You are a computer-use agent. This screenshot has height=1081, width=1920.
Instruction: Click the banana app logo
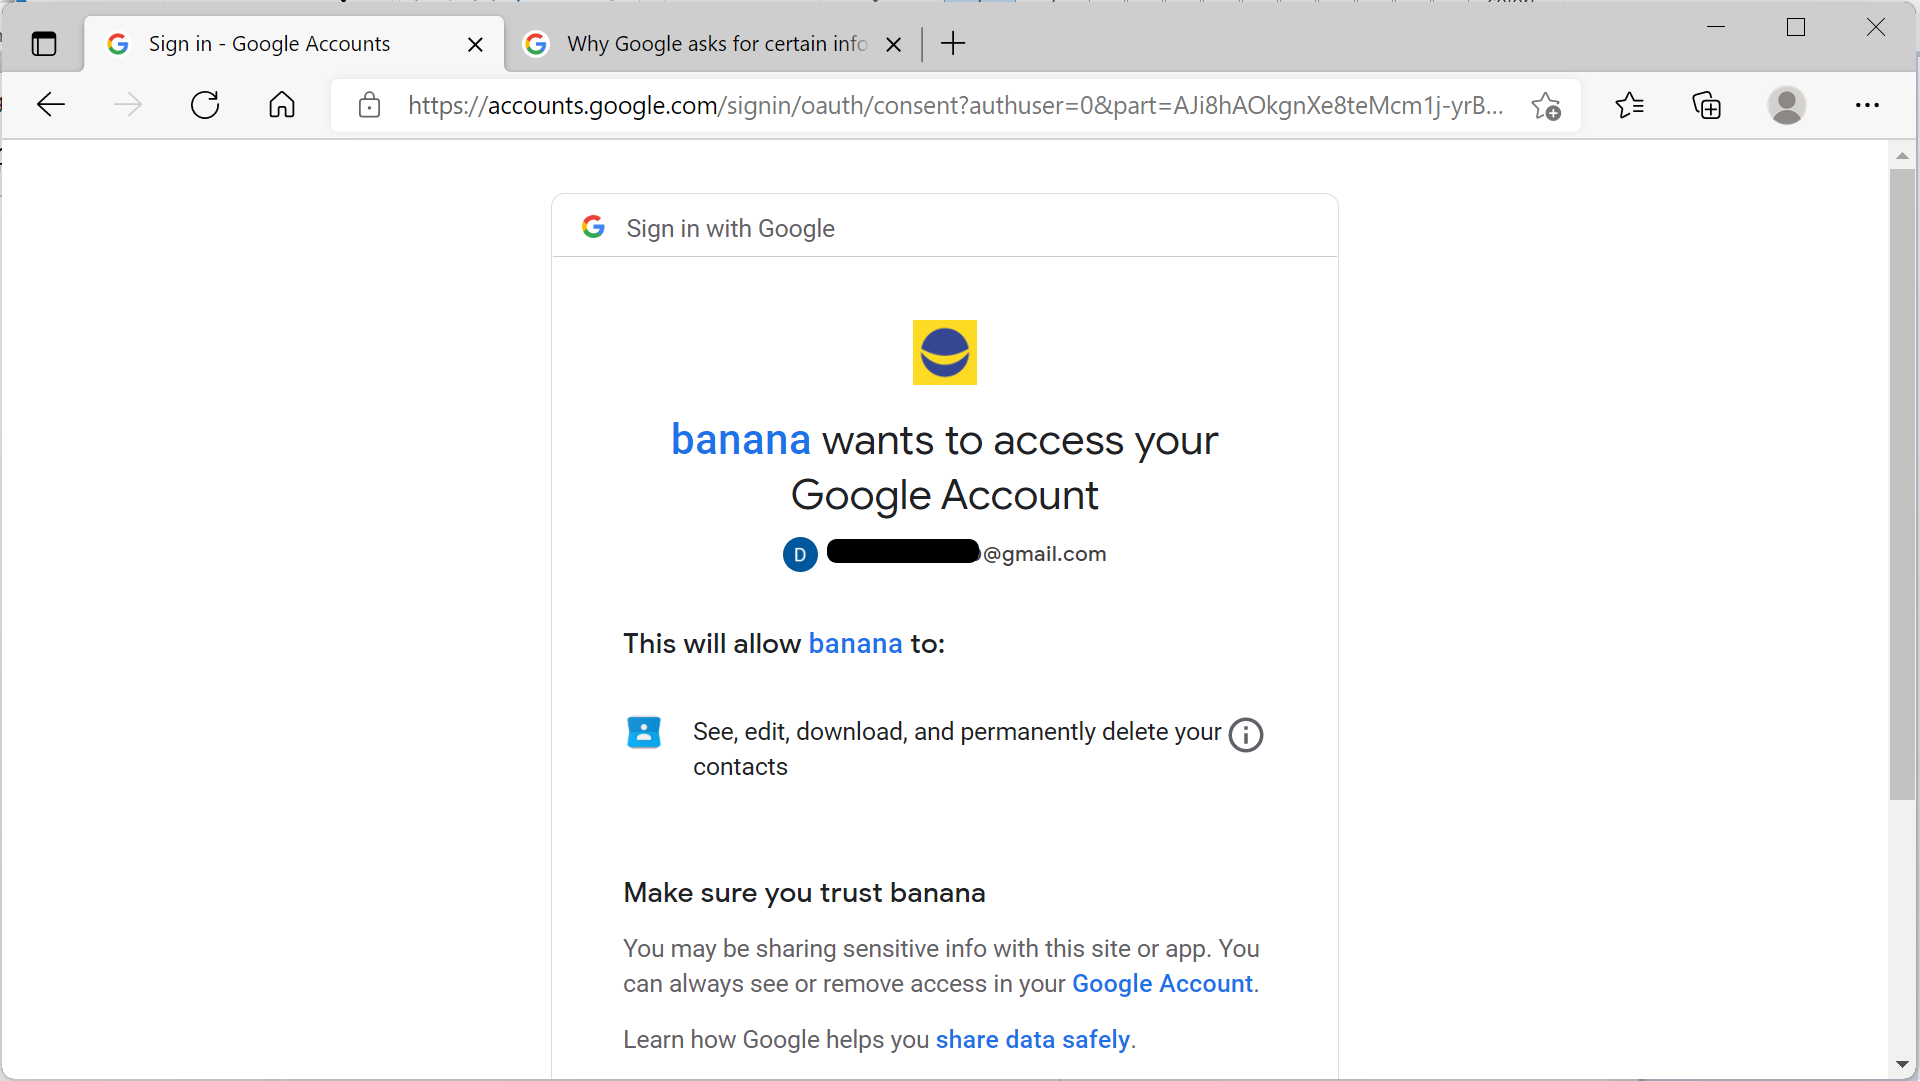coord(944,352)
